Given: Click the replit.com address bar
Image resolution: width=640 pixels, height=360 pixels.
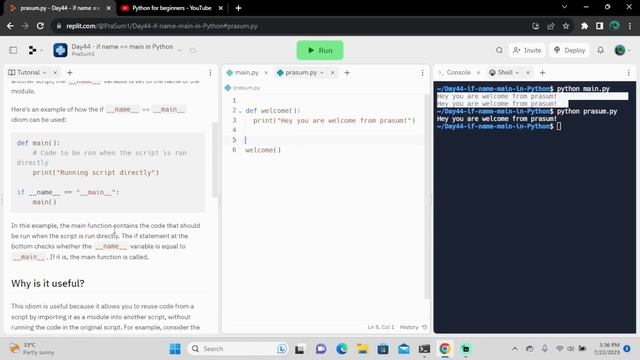Looking at the screenshot, I should 286,26.
